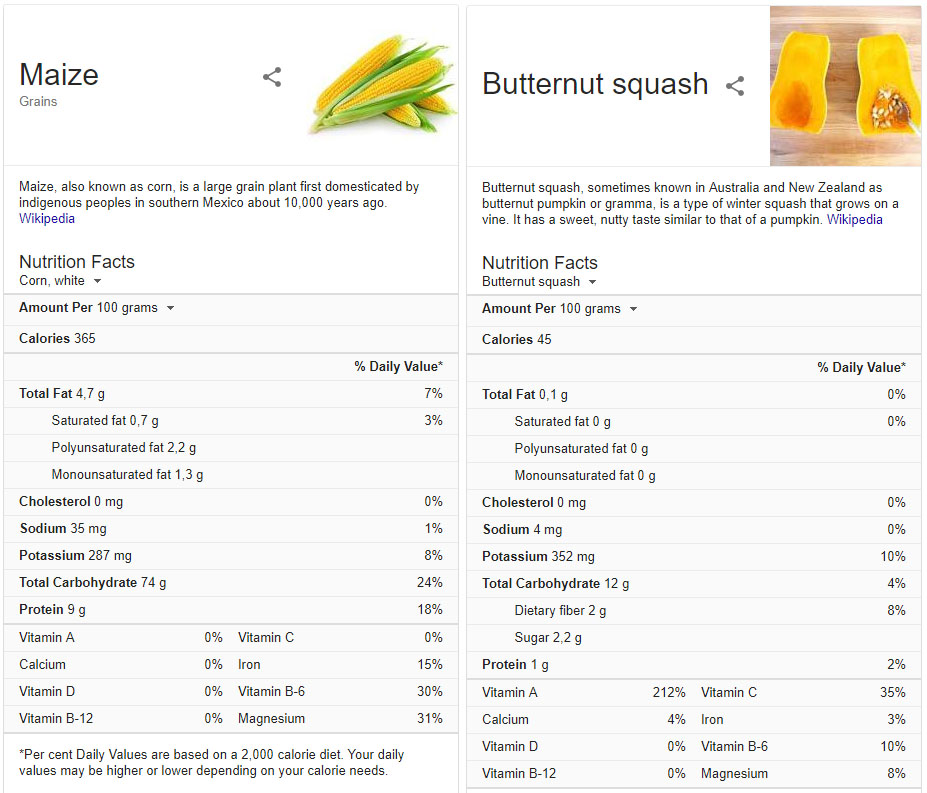Click the Maize 'Nutrition Facts' heading
This screenshot has height=793, width=927.
[x=77, y=262]
